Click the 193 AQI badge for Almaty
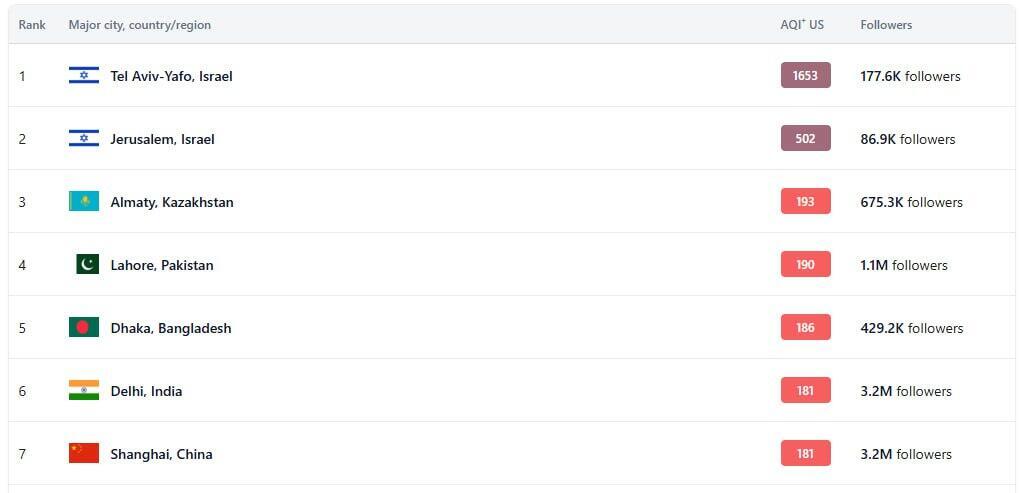Image resolution: width=1020 pixels, height=493 pixels. [x=805, y=201]
